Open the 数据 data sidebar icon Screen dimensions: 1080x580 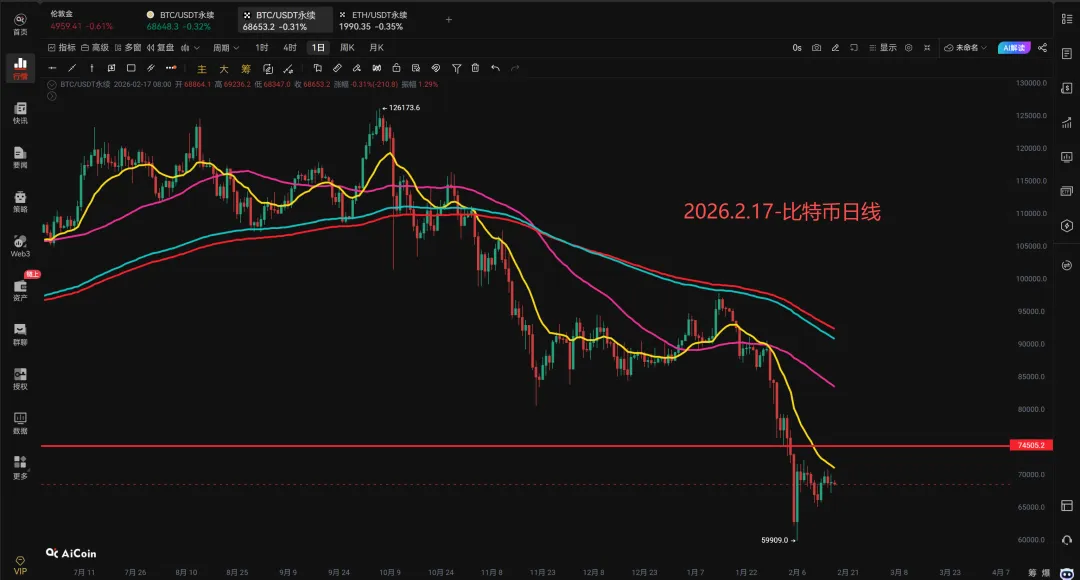click(x=20, y=423)
